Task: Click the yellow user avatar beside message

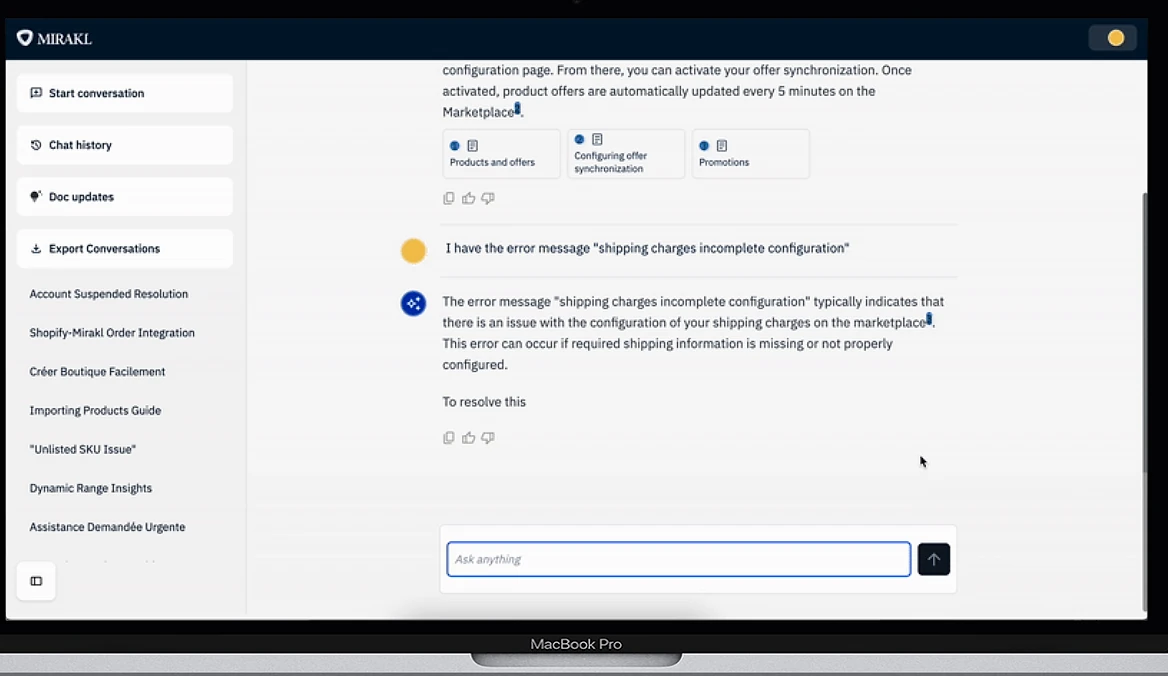Action: pyautogui.click(x=413, y=251)
